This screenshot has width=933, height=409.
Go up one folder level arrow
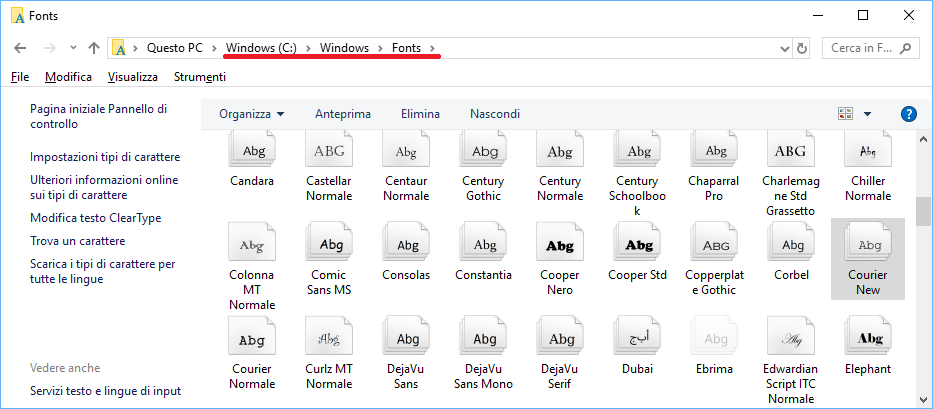94,48
